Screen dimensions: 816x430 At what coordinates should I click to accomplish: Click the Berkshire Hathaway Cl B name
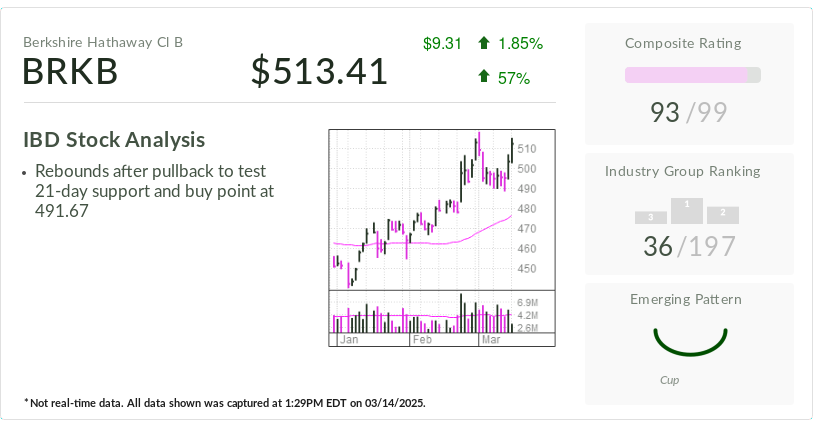(x=103, y=42)
